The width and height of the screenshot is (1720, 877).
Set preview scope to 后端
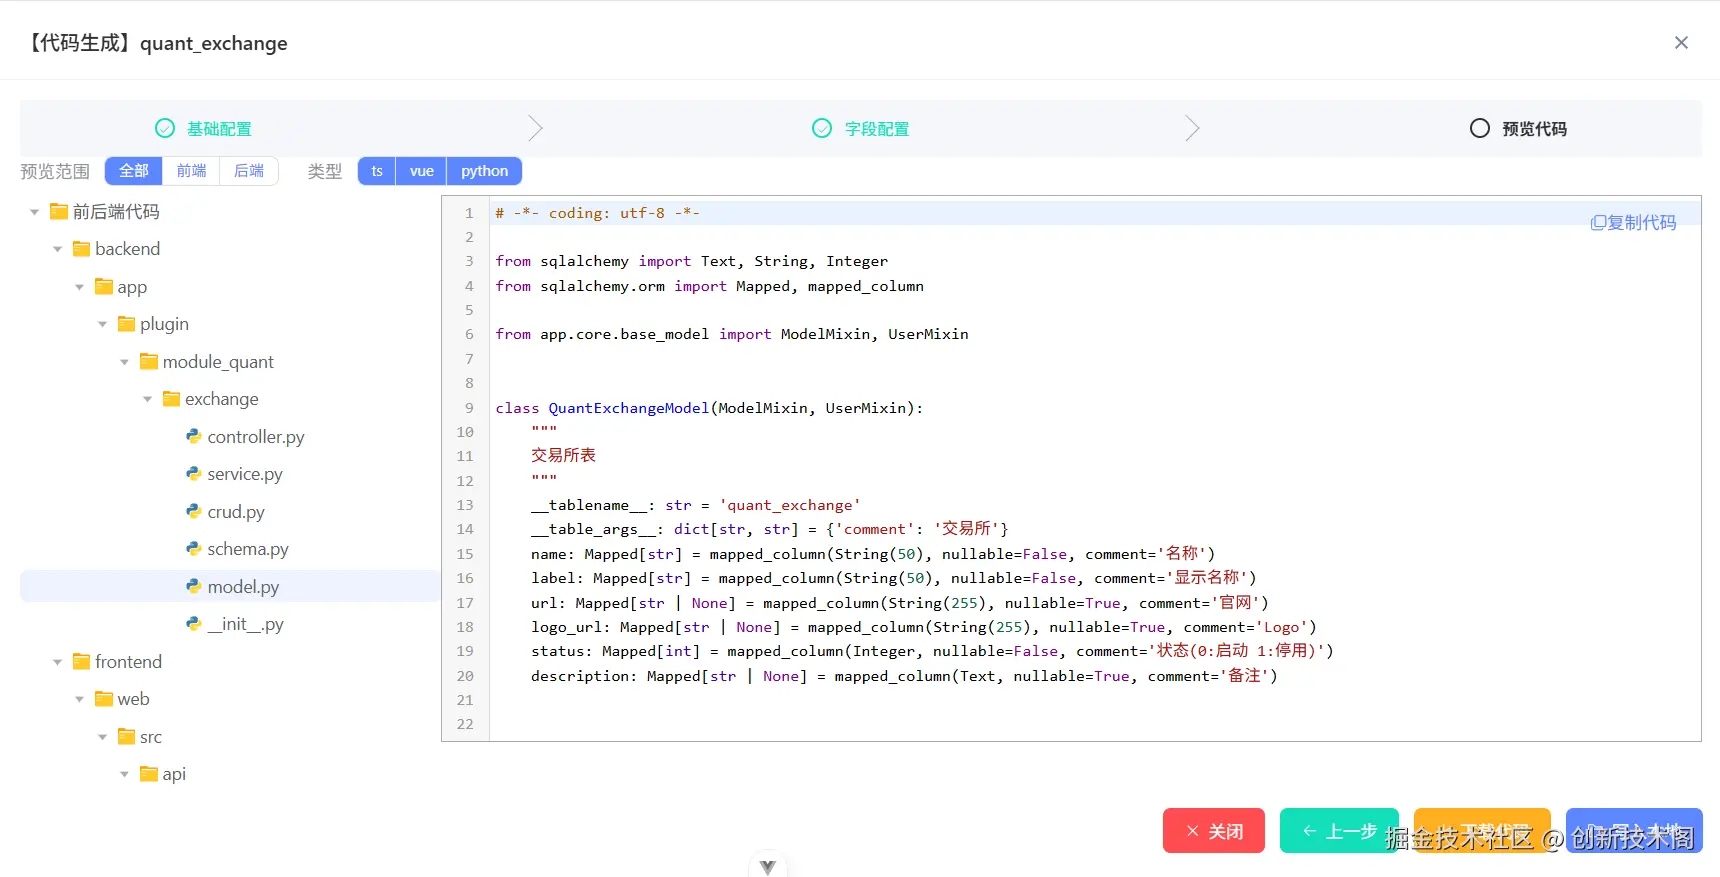pyautogui.click(x=249, y=171)
